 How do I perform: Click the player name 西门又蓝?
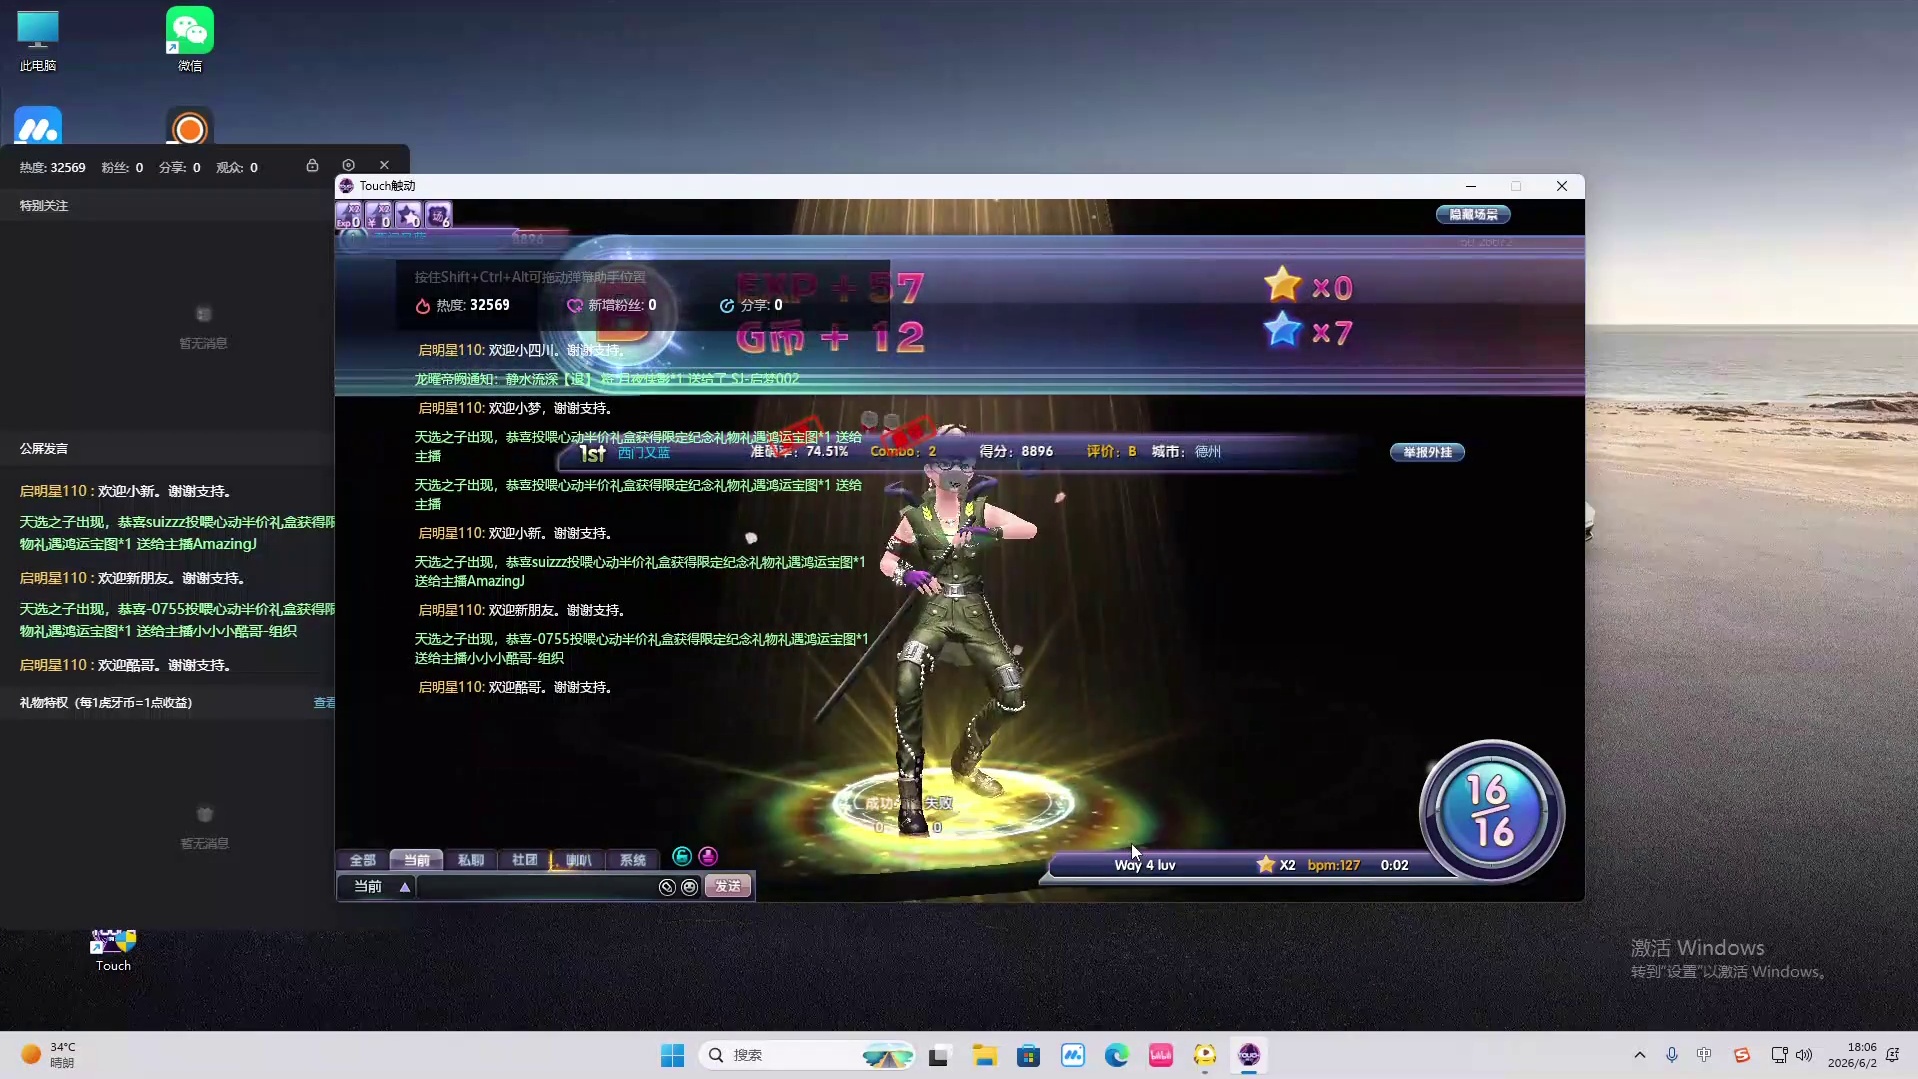click(644, 453)
